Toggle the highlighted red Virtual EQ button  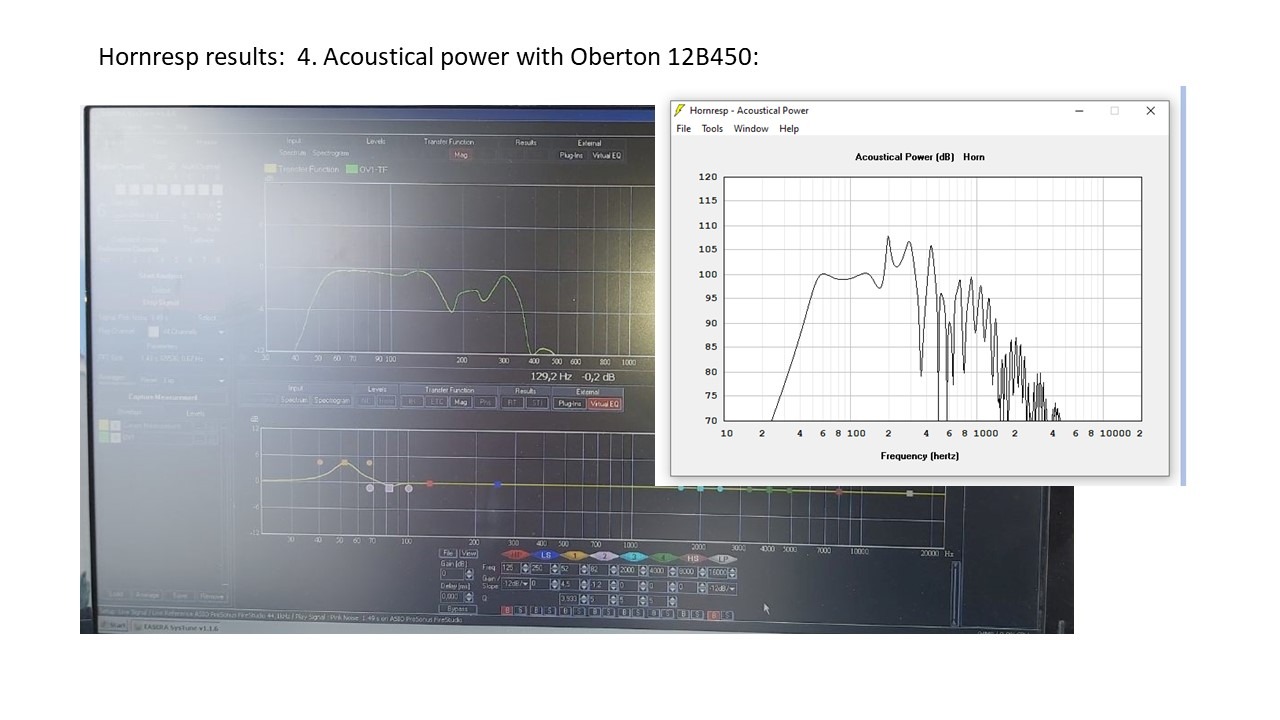(605, 403)
